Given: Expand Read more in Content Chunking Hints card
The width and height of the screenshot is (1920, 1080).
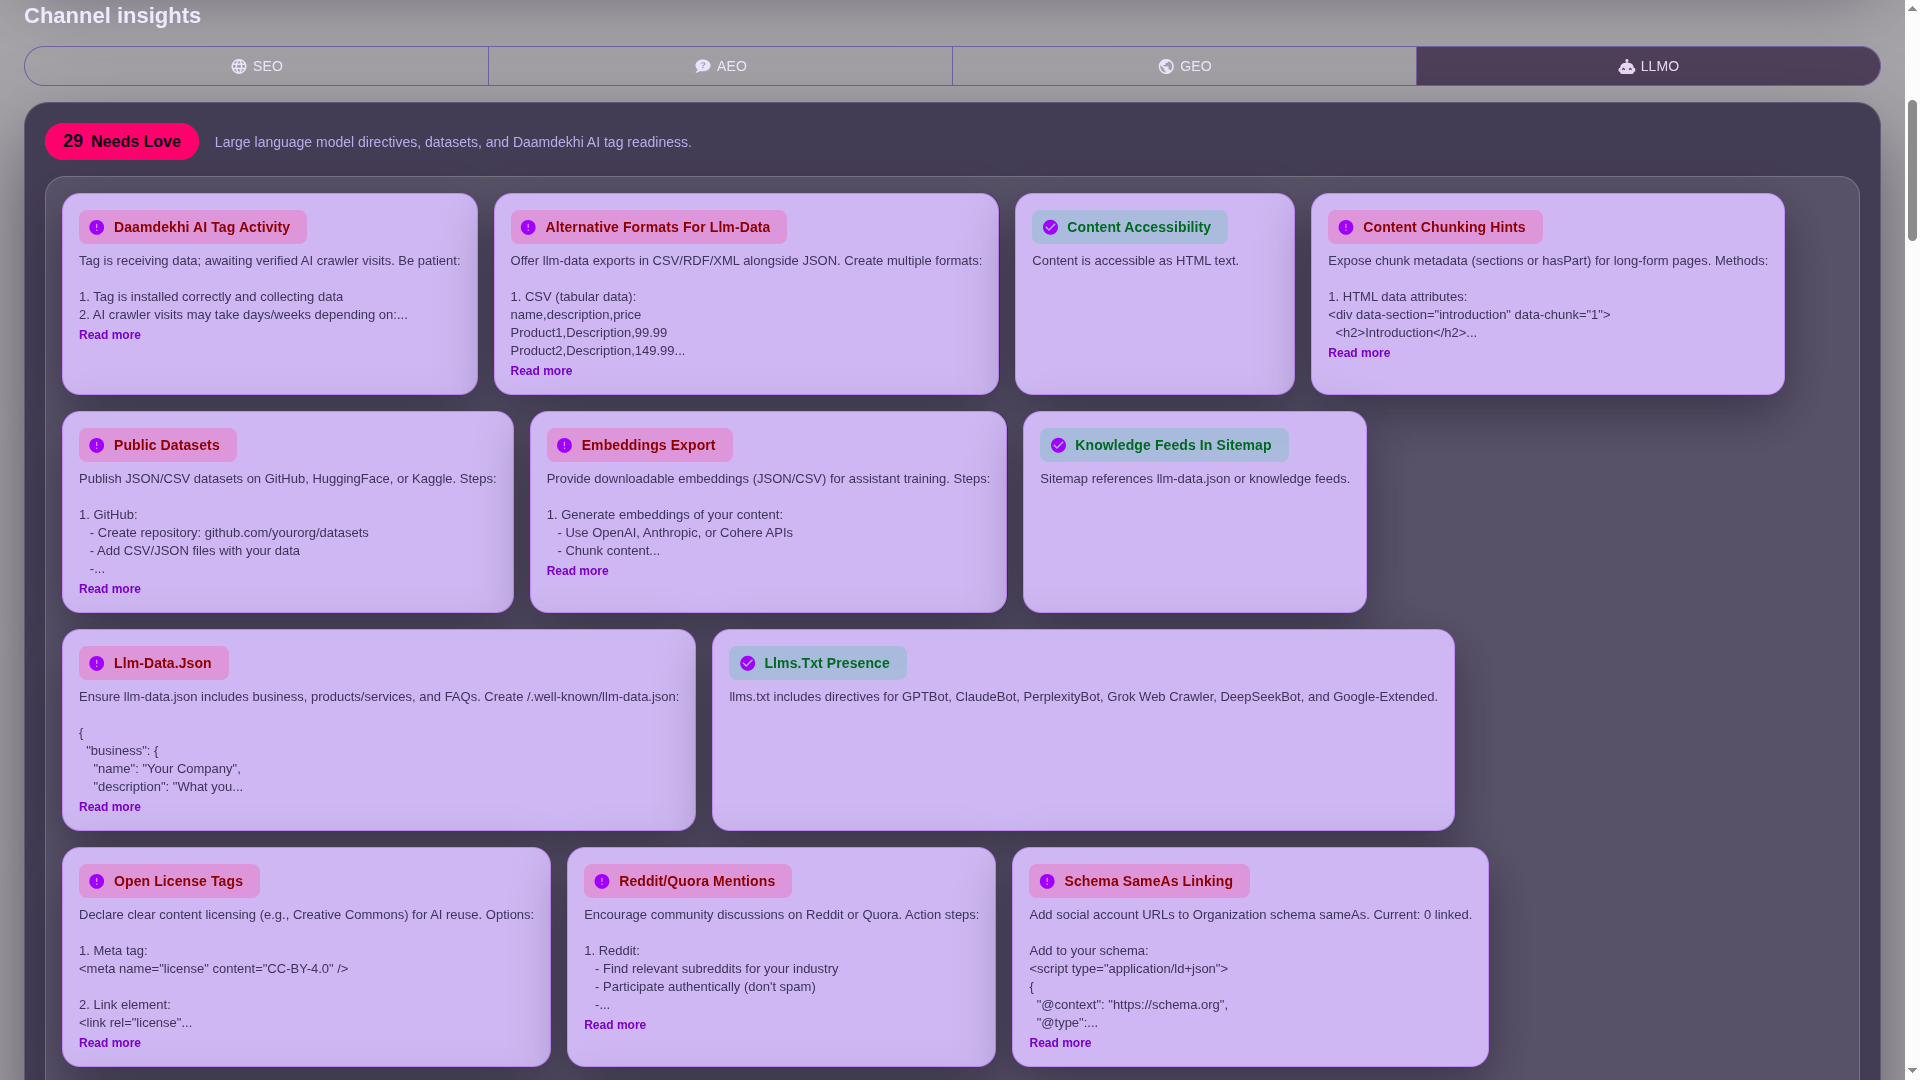Looking at the screenshot, I should (1358, 354).
